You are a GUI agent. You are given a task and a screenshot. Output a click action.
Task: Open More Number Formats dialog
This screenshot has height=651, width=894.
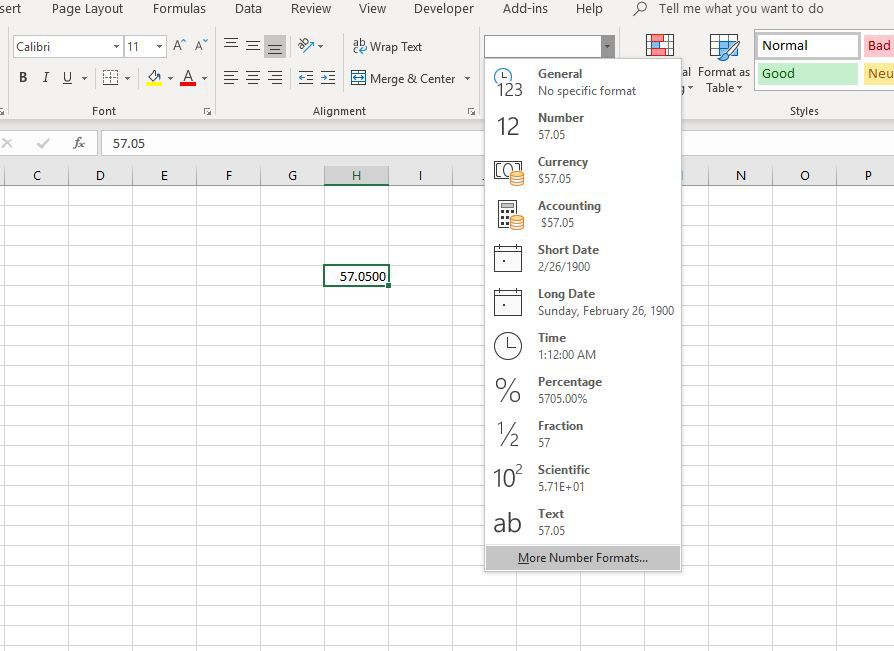pyautogui.click(x=581, y=557)
